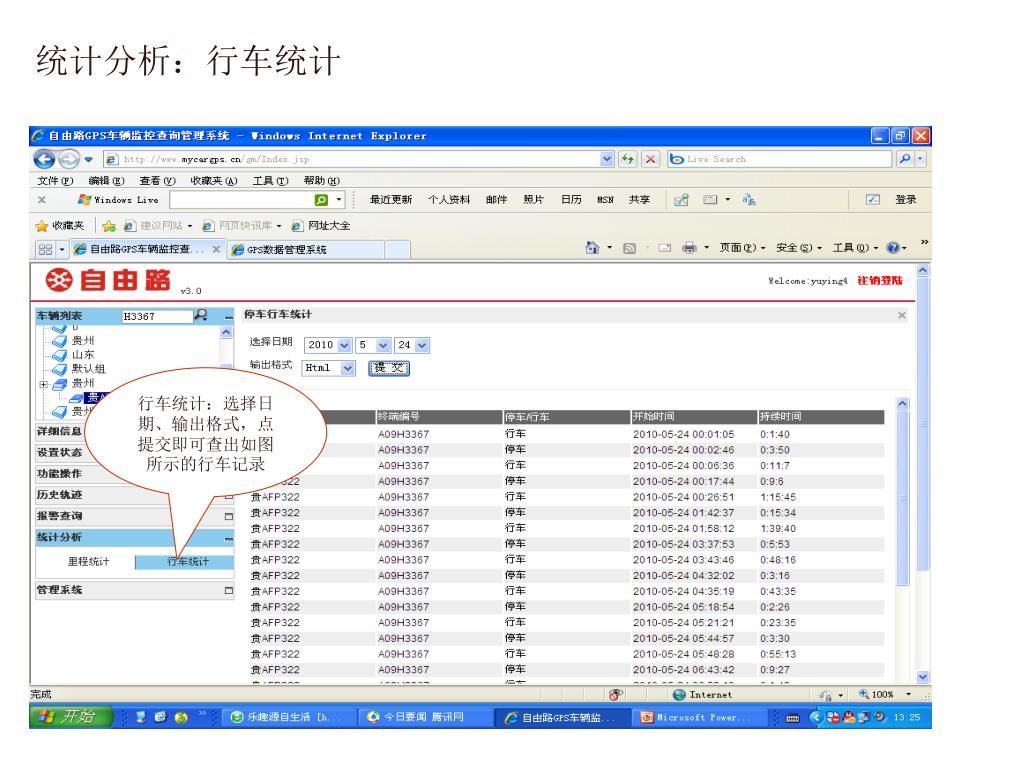The width and height of the screenshot is (1024, 768).
Task: Expand the 管理系统 panel toggle box
Action: point(228,590)
